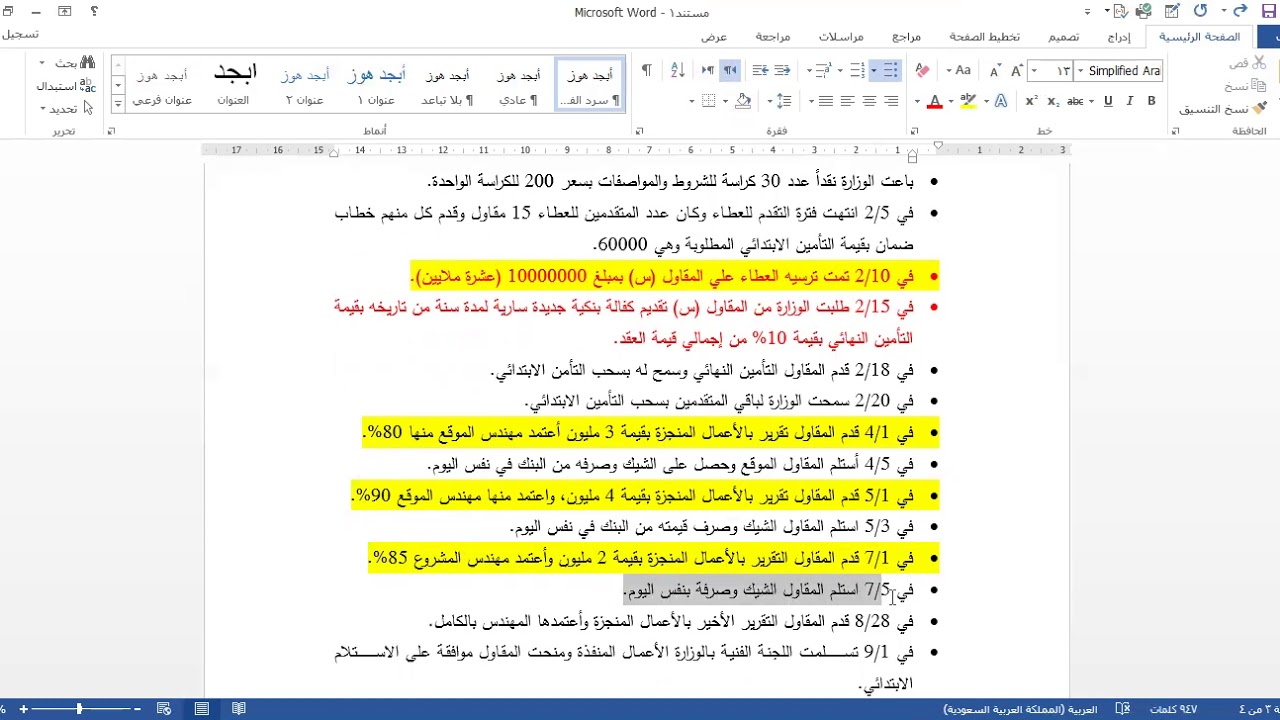1280x720 pixels.
Task: Open the View (عرض) tab
Action: click(713, 37)
